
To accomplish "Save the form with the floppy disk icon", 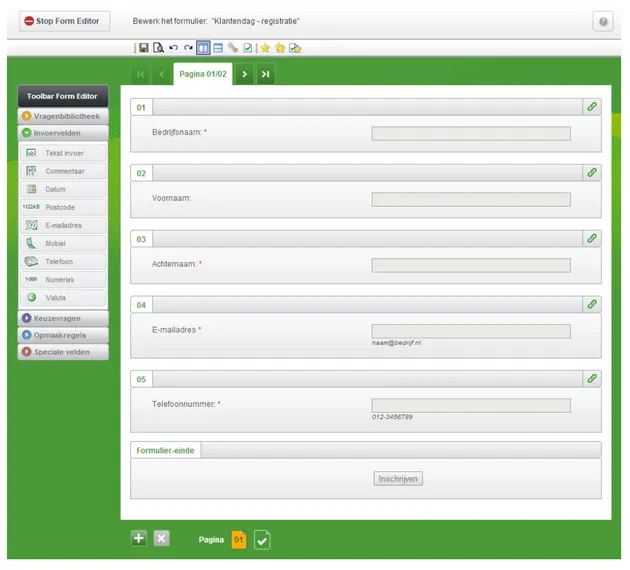I will (x=143, y=48).
